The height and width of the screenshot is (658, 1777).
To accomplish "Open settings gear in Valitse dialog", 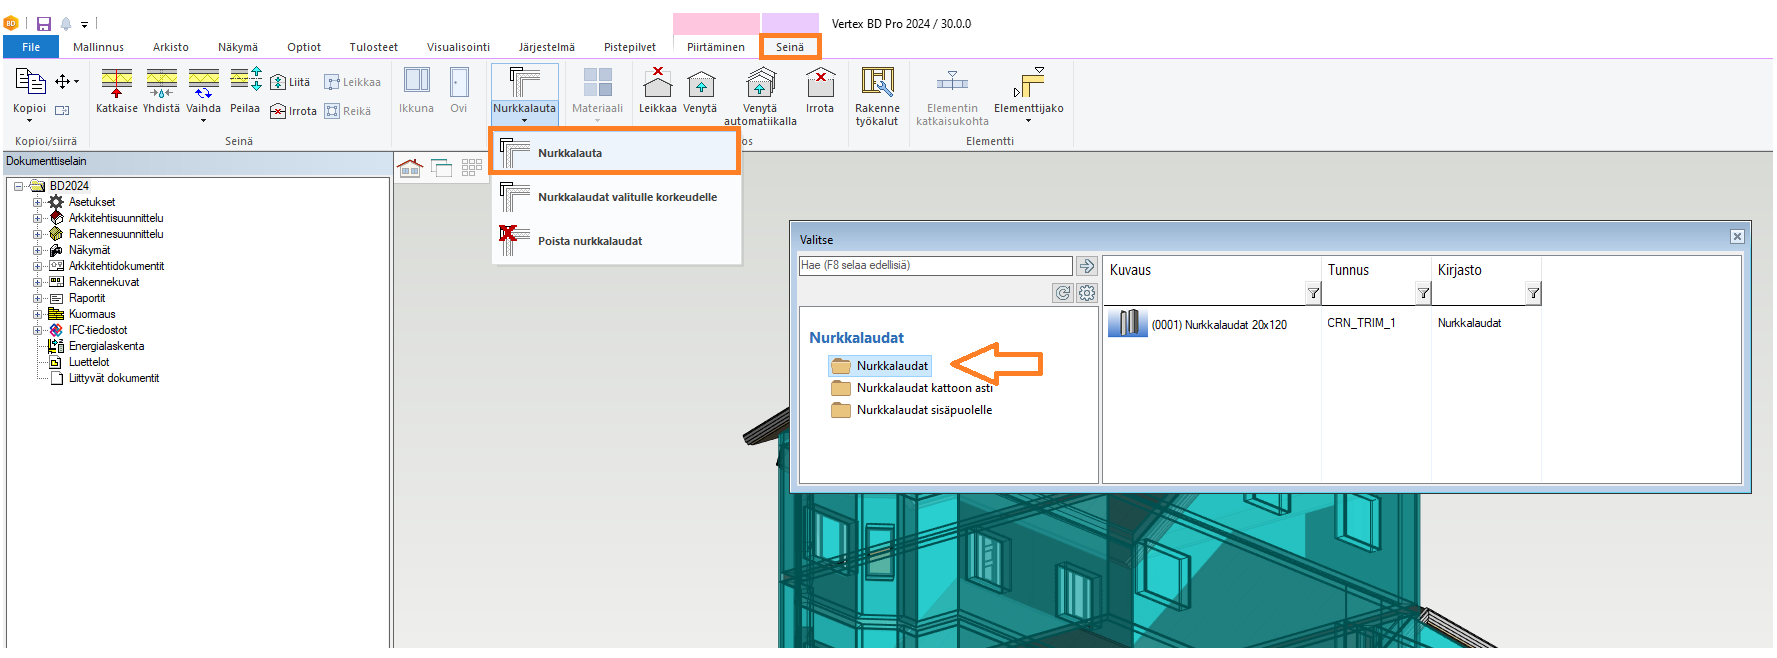I will (1087, 293).
